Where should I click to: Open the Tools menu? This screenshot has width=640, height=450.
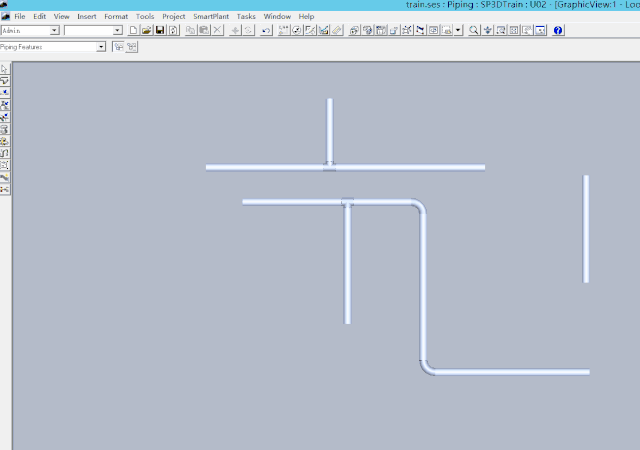coord(145,16)
